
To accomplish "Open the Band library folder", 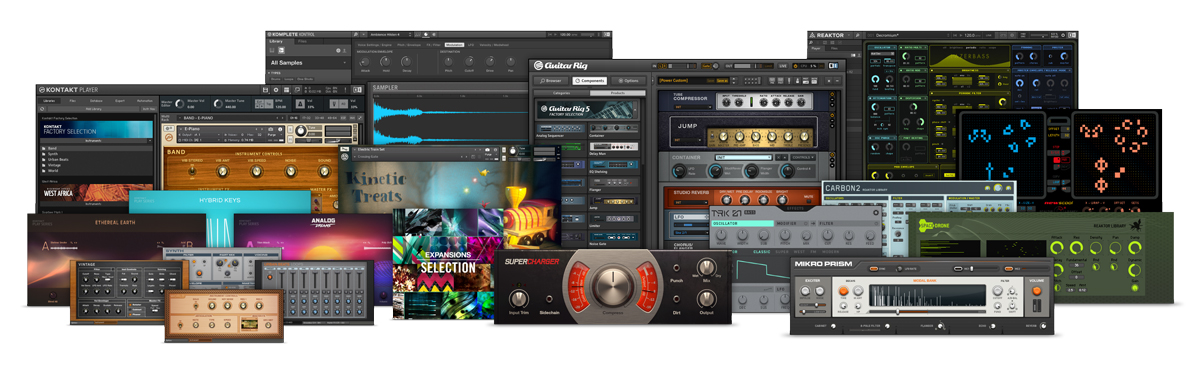I will tap(52, 149).
